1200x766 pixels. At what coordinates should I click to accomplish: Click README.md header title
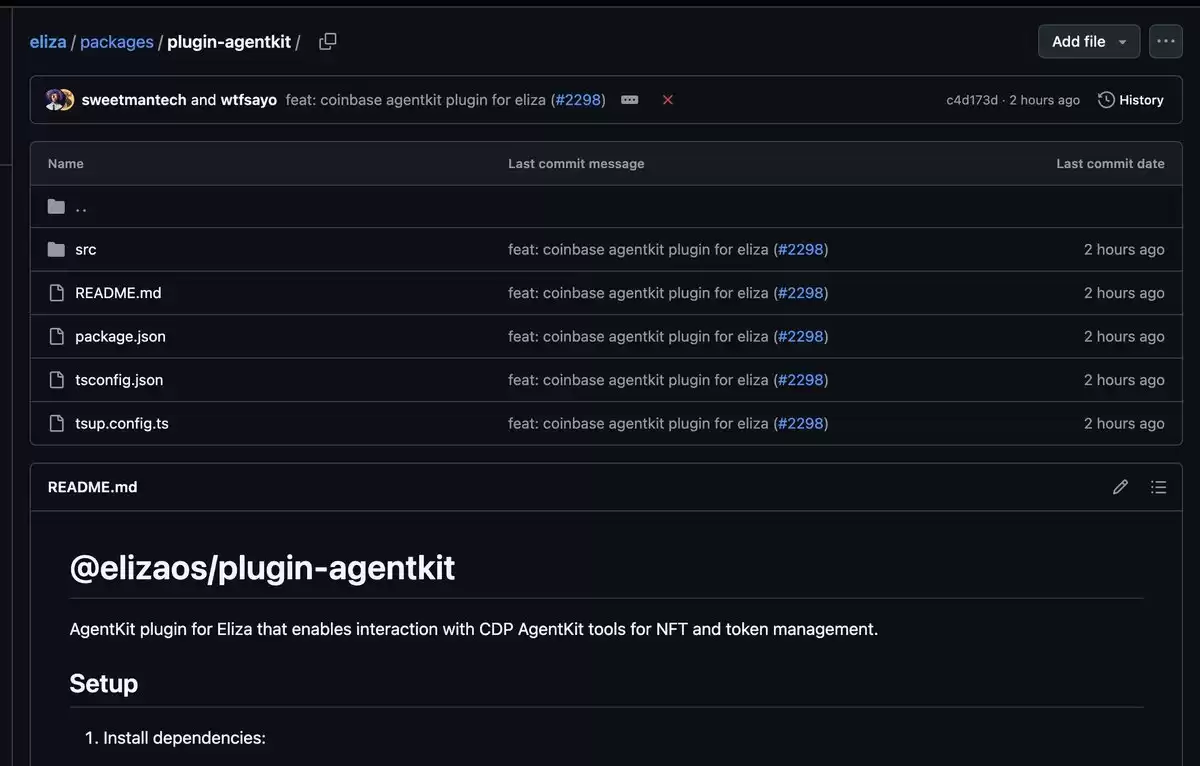(x=92, y=487)
